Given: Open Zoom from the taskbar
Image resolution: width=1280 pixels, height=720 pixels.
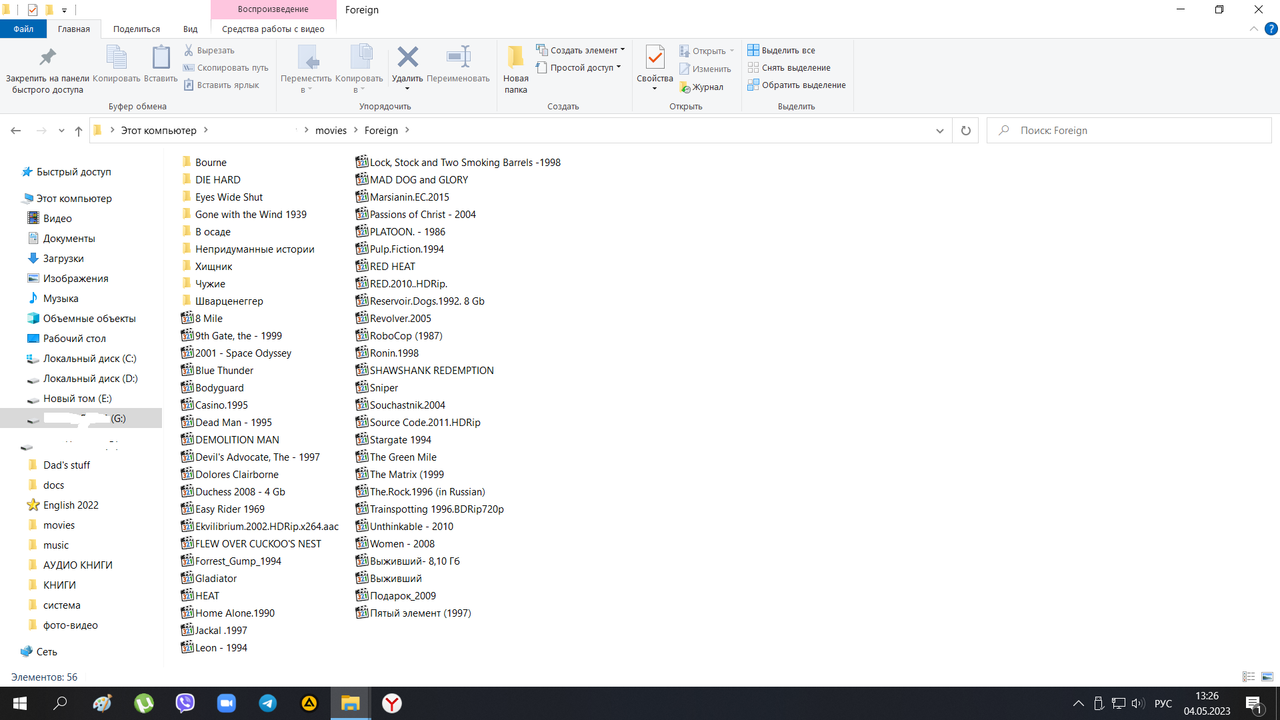Looking at the screenshot, I should point(226,703).
